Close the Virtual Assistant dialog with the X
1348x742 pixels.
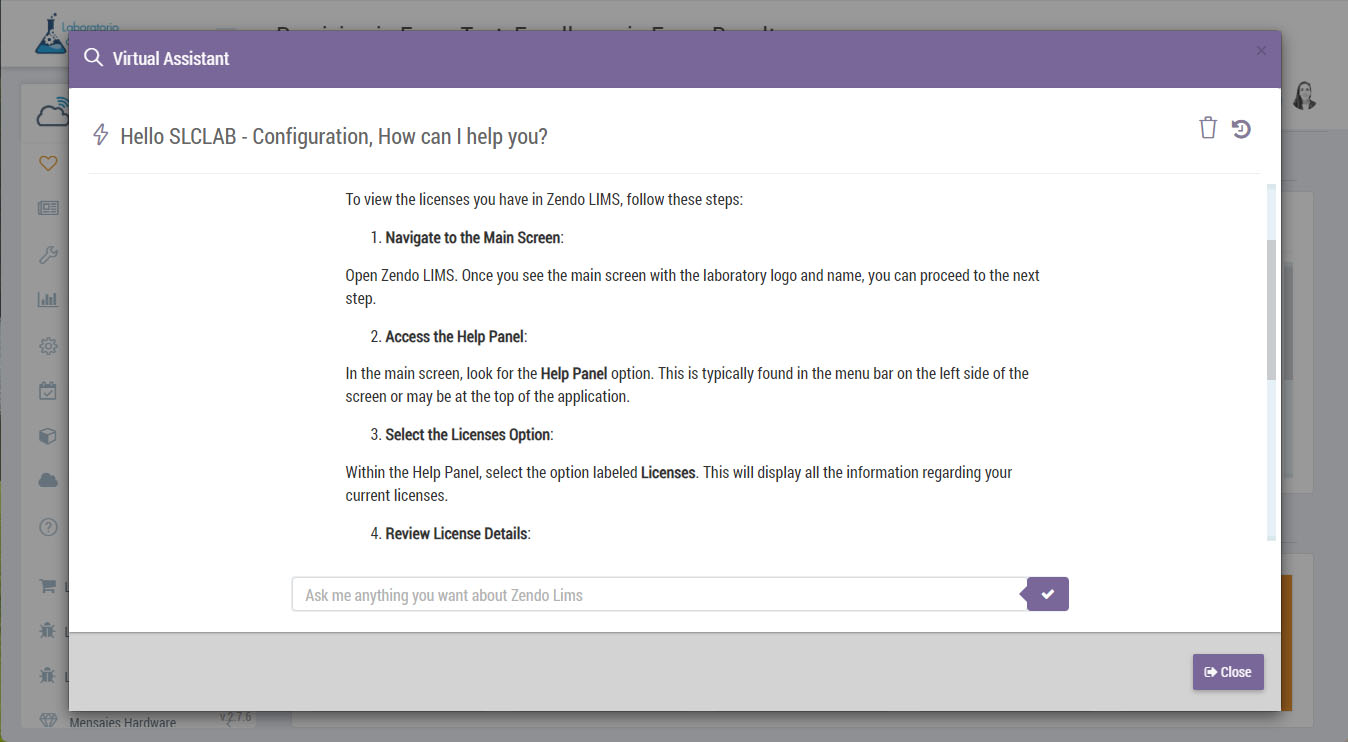(x=1261, y=51)
